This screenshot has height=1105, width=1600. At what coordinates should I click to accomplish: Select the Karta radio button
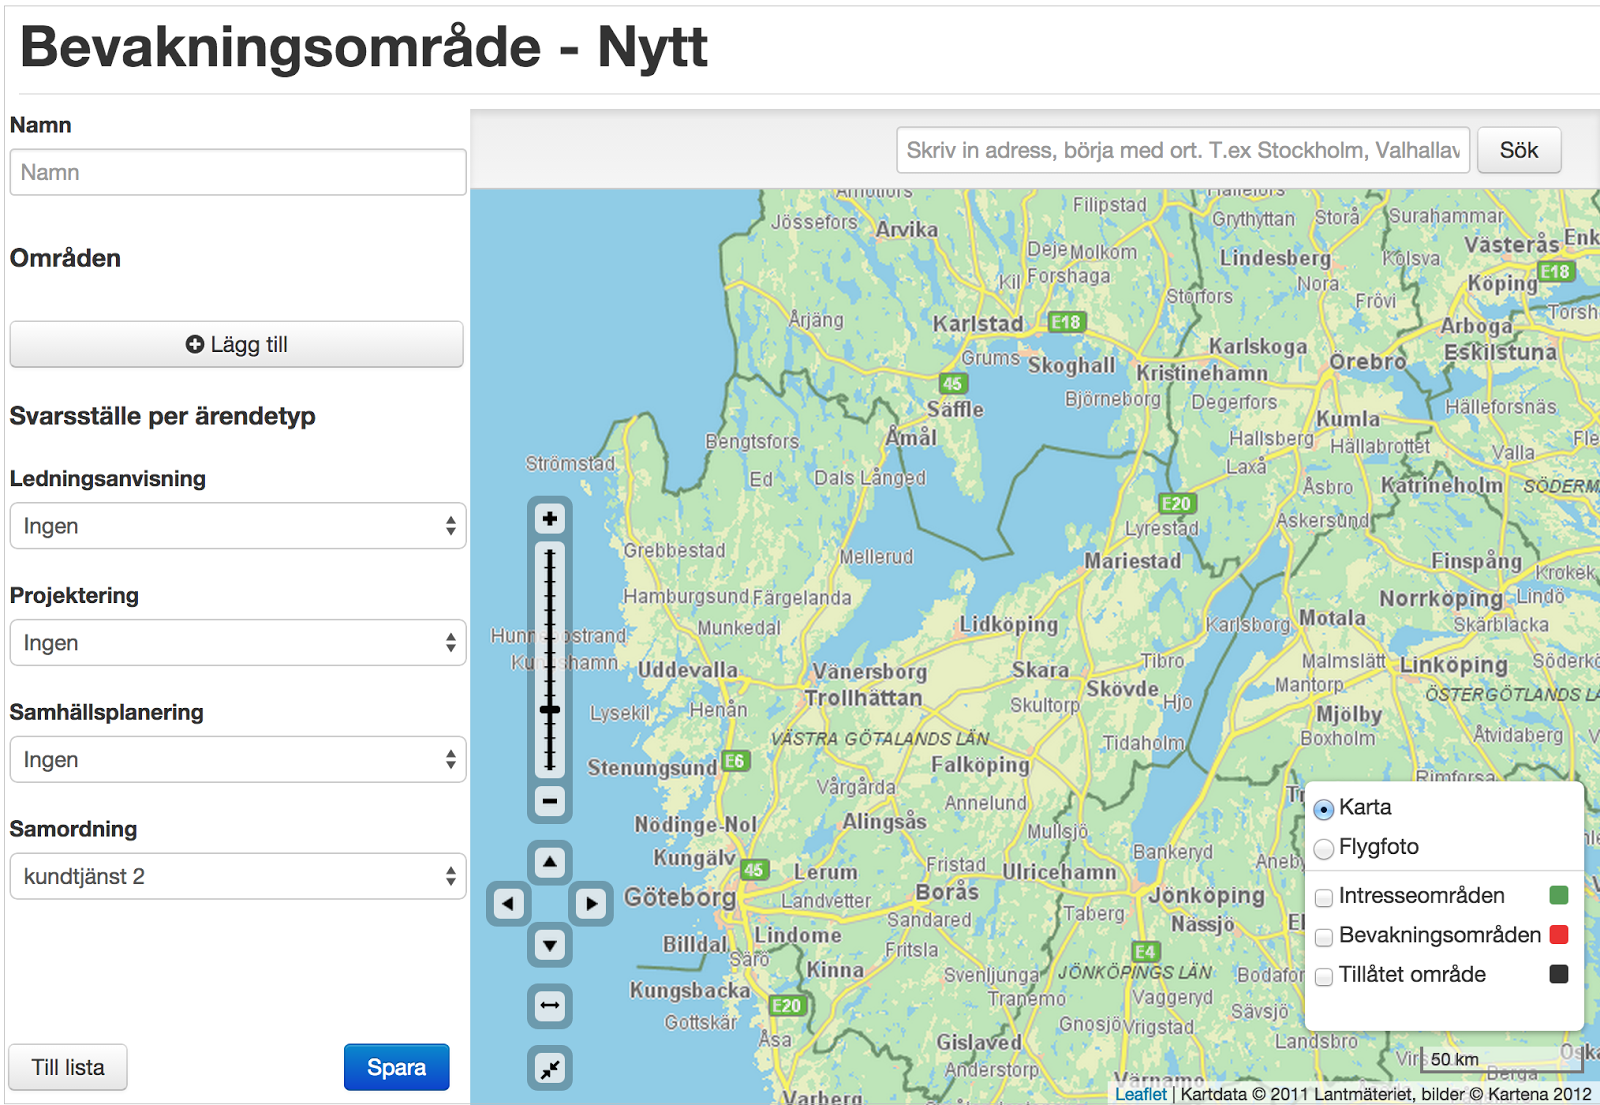(x=1324, y=809)
